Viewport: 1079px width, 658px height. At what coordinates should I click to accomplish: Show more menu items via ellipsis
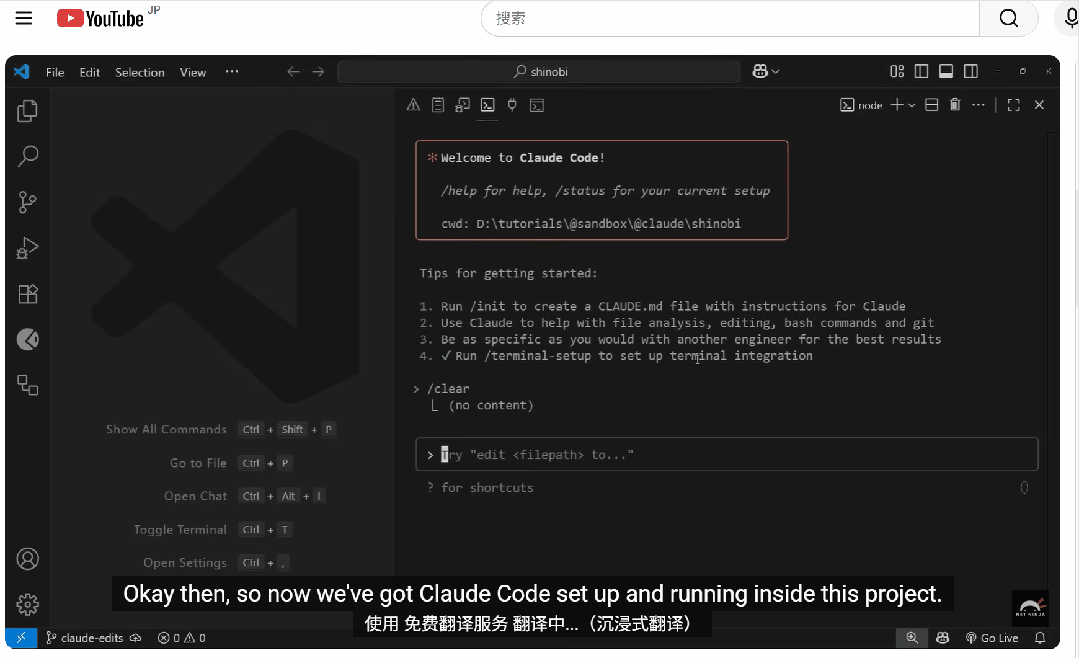pos(232,72)
